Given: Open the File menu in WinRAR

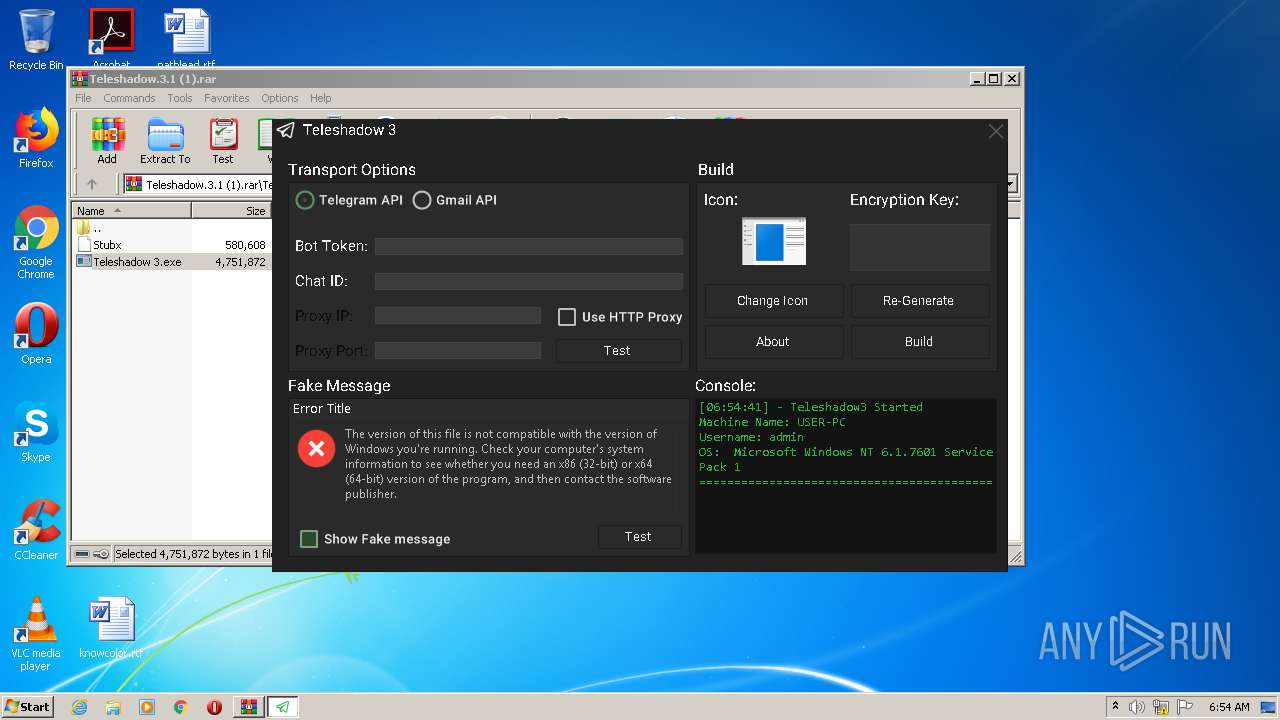Looking at the screenshot, I should pos(83,98).
